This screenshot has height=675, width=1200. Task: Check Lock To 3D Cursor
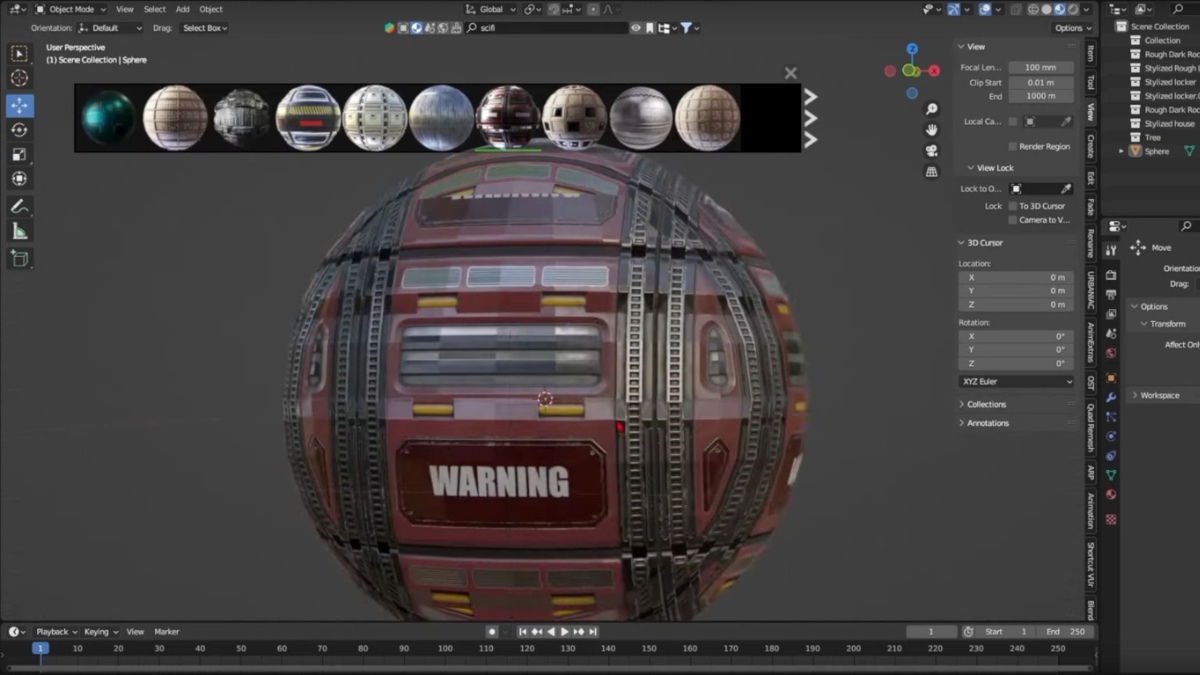1013,206
